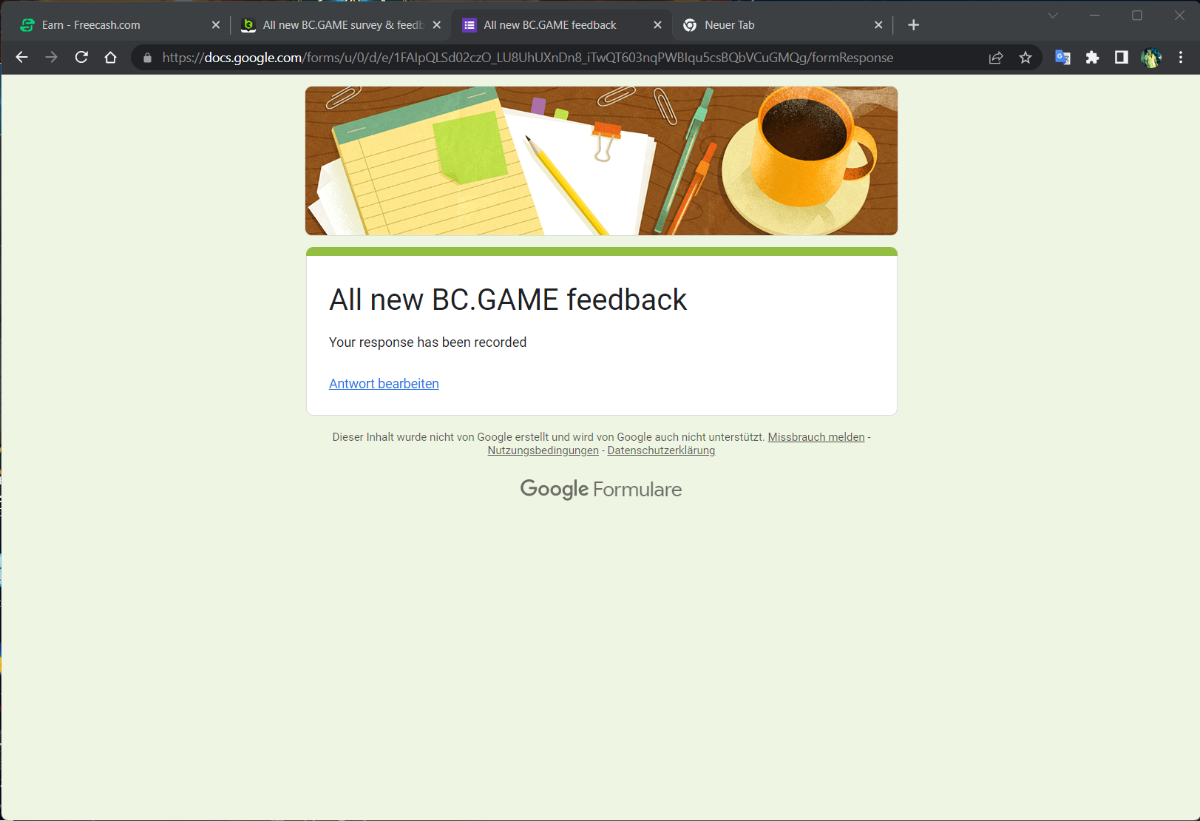Go to the browser home page

pyautogui.click(x=111, y=58)
